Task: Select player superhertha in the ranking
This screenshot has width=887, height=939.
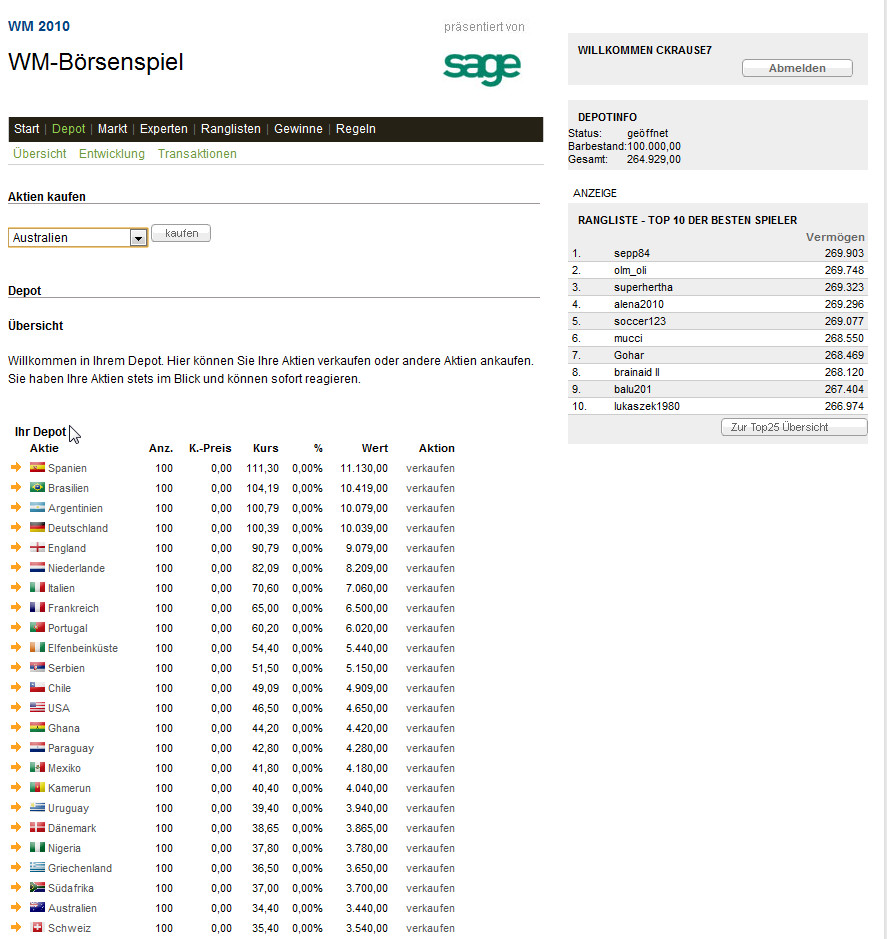Action: point(643,287)
